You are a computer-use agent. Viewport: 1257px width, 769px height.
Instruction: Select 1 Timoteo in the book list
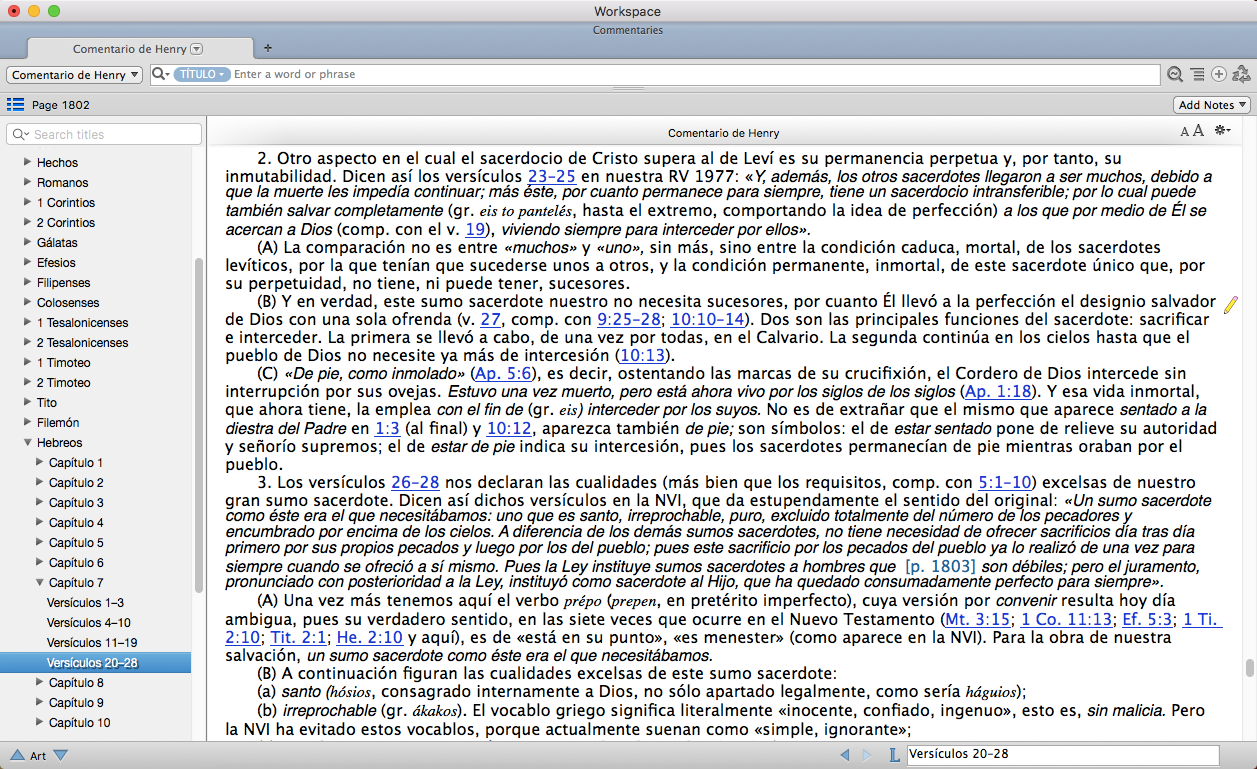coord(64,362)
